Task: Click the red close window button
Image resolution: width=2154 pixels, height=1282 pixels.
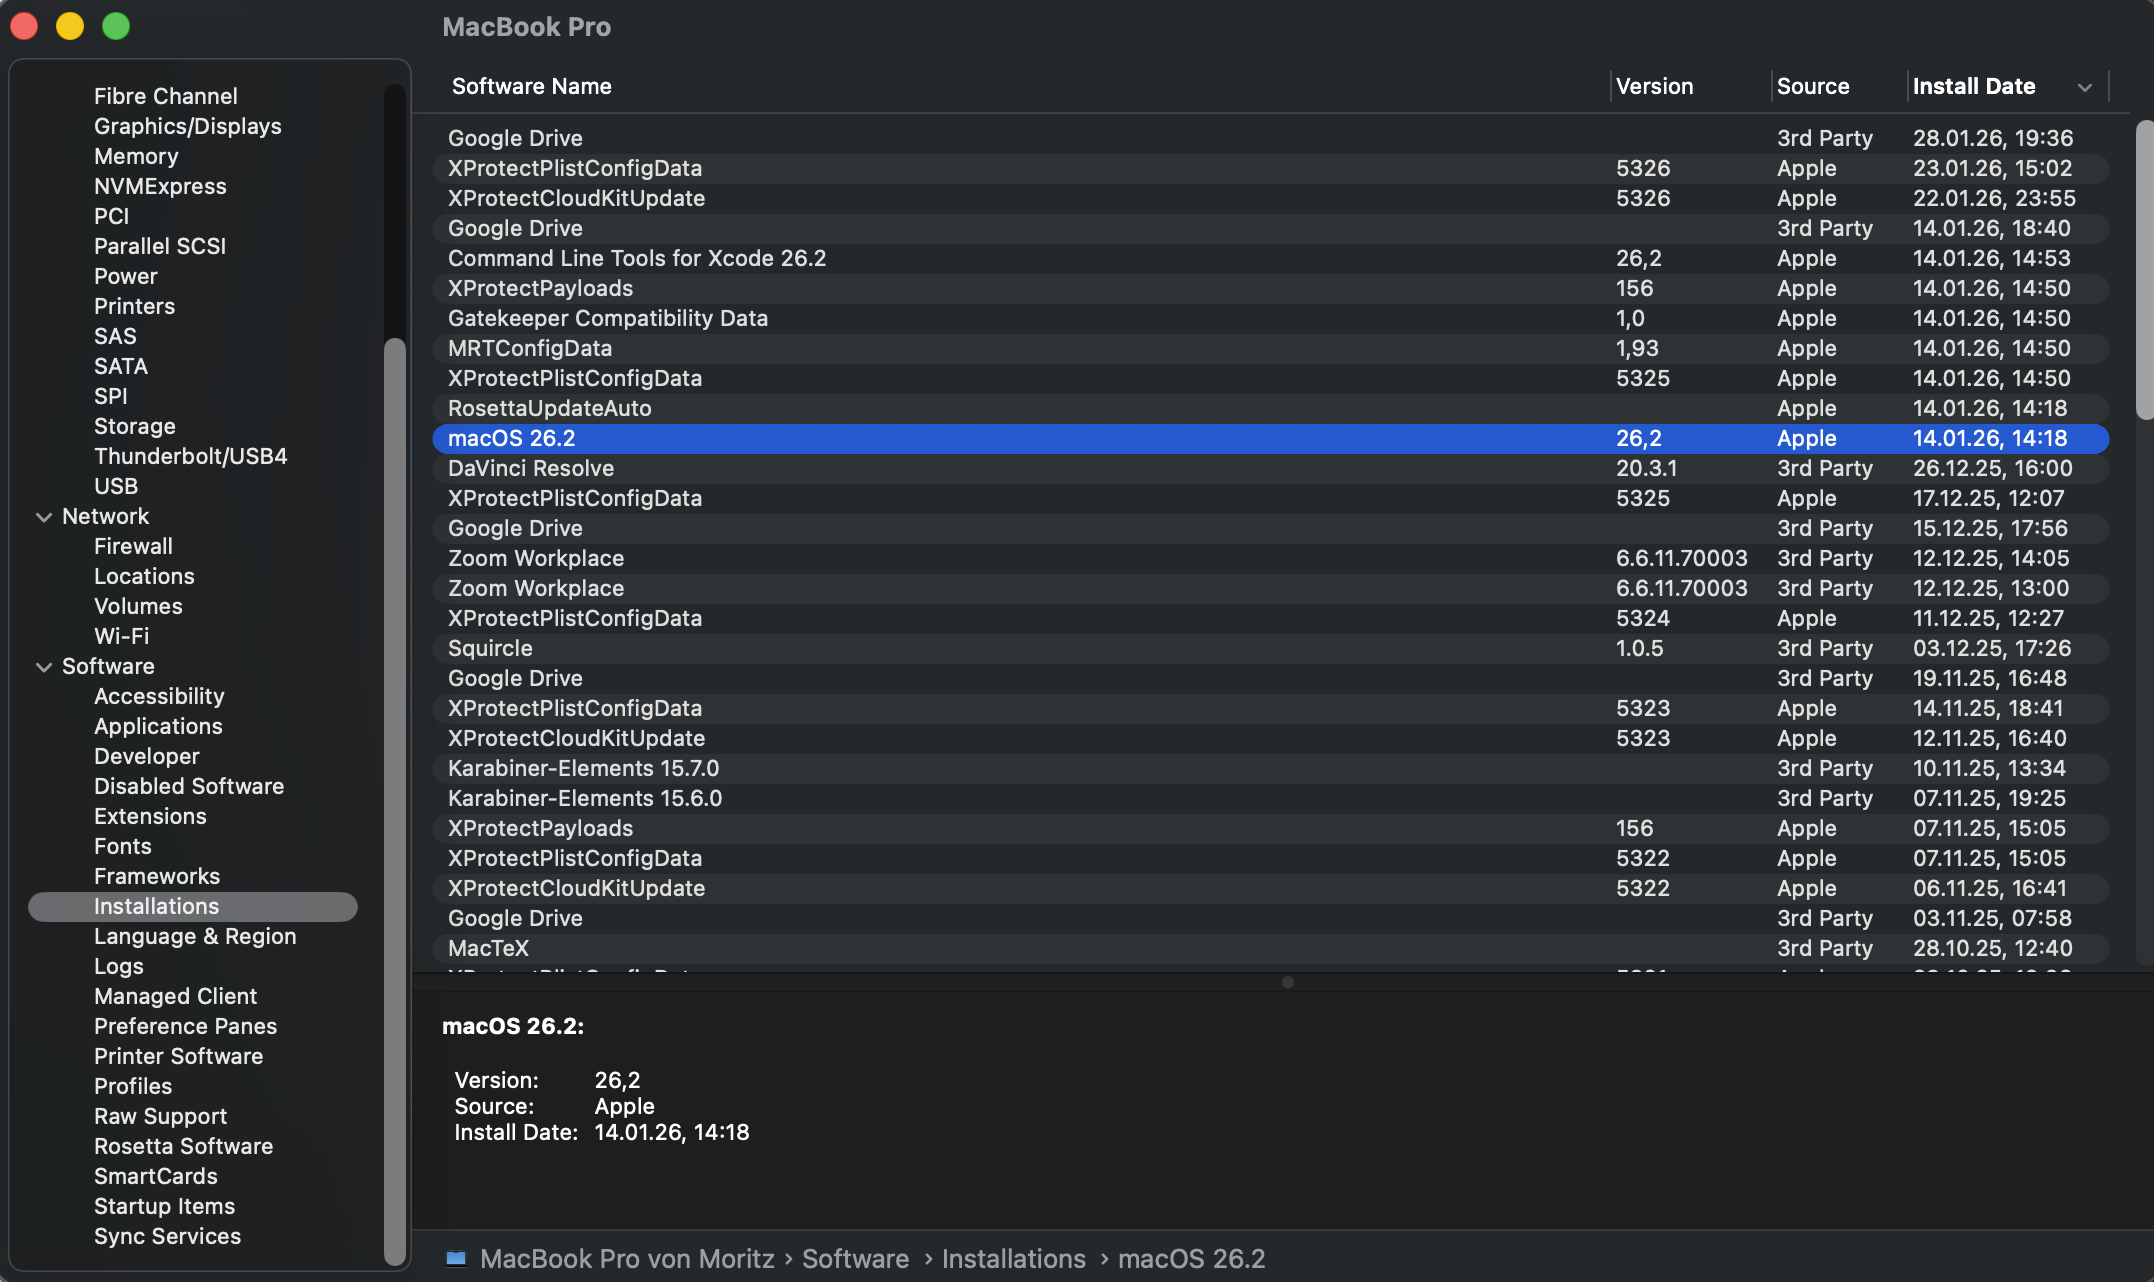Action: [25, 26]
